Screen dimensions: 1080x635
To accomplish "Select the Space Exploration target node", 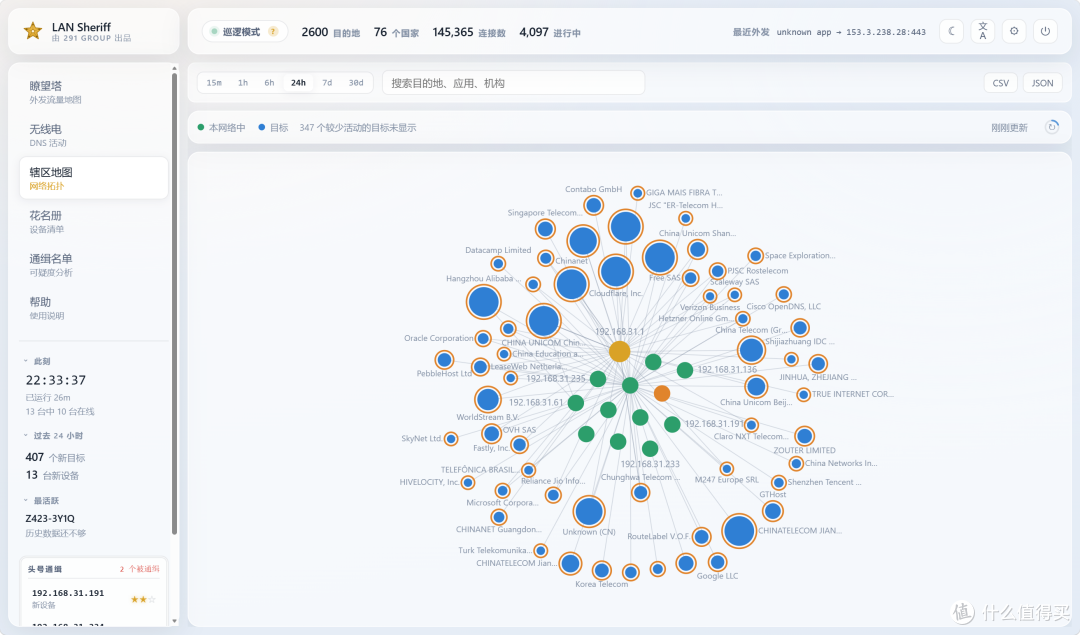I will pyautogui.click(x=756, y=256).
